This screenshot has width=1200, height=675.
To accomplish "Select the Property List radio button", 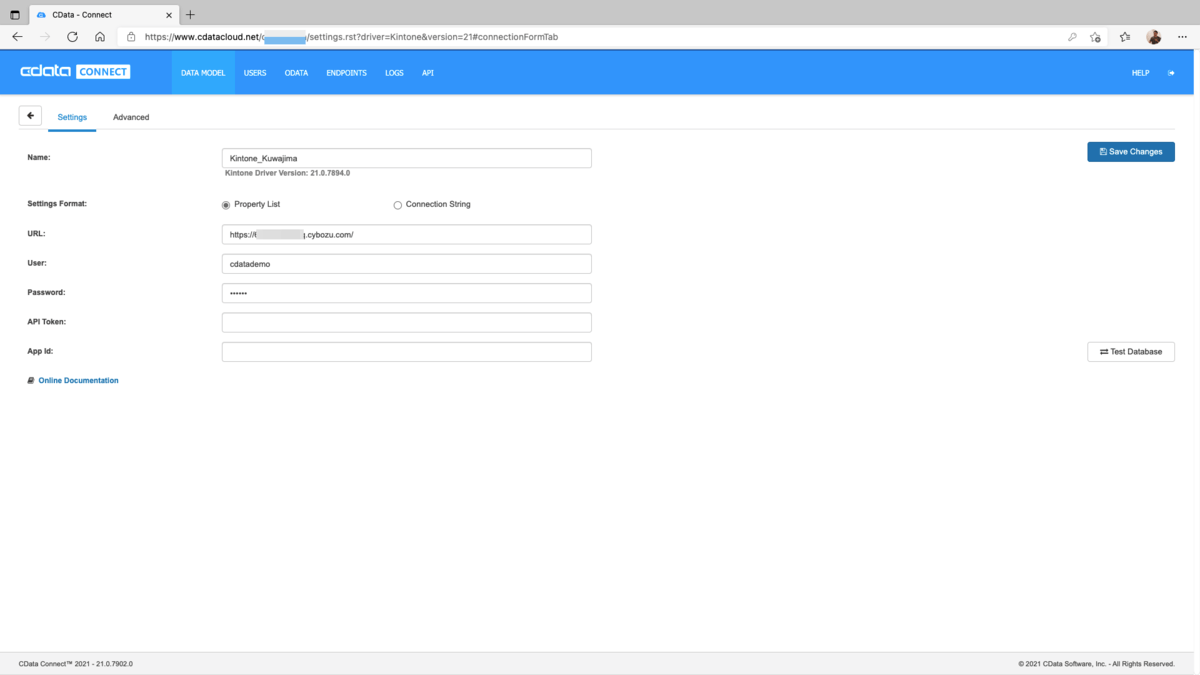I will pyautogui.click(x=226, y=205).
